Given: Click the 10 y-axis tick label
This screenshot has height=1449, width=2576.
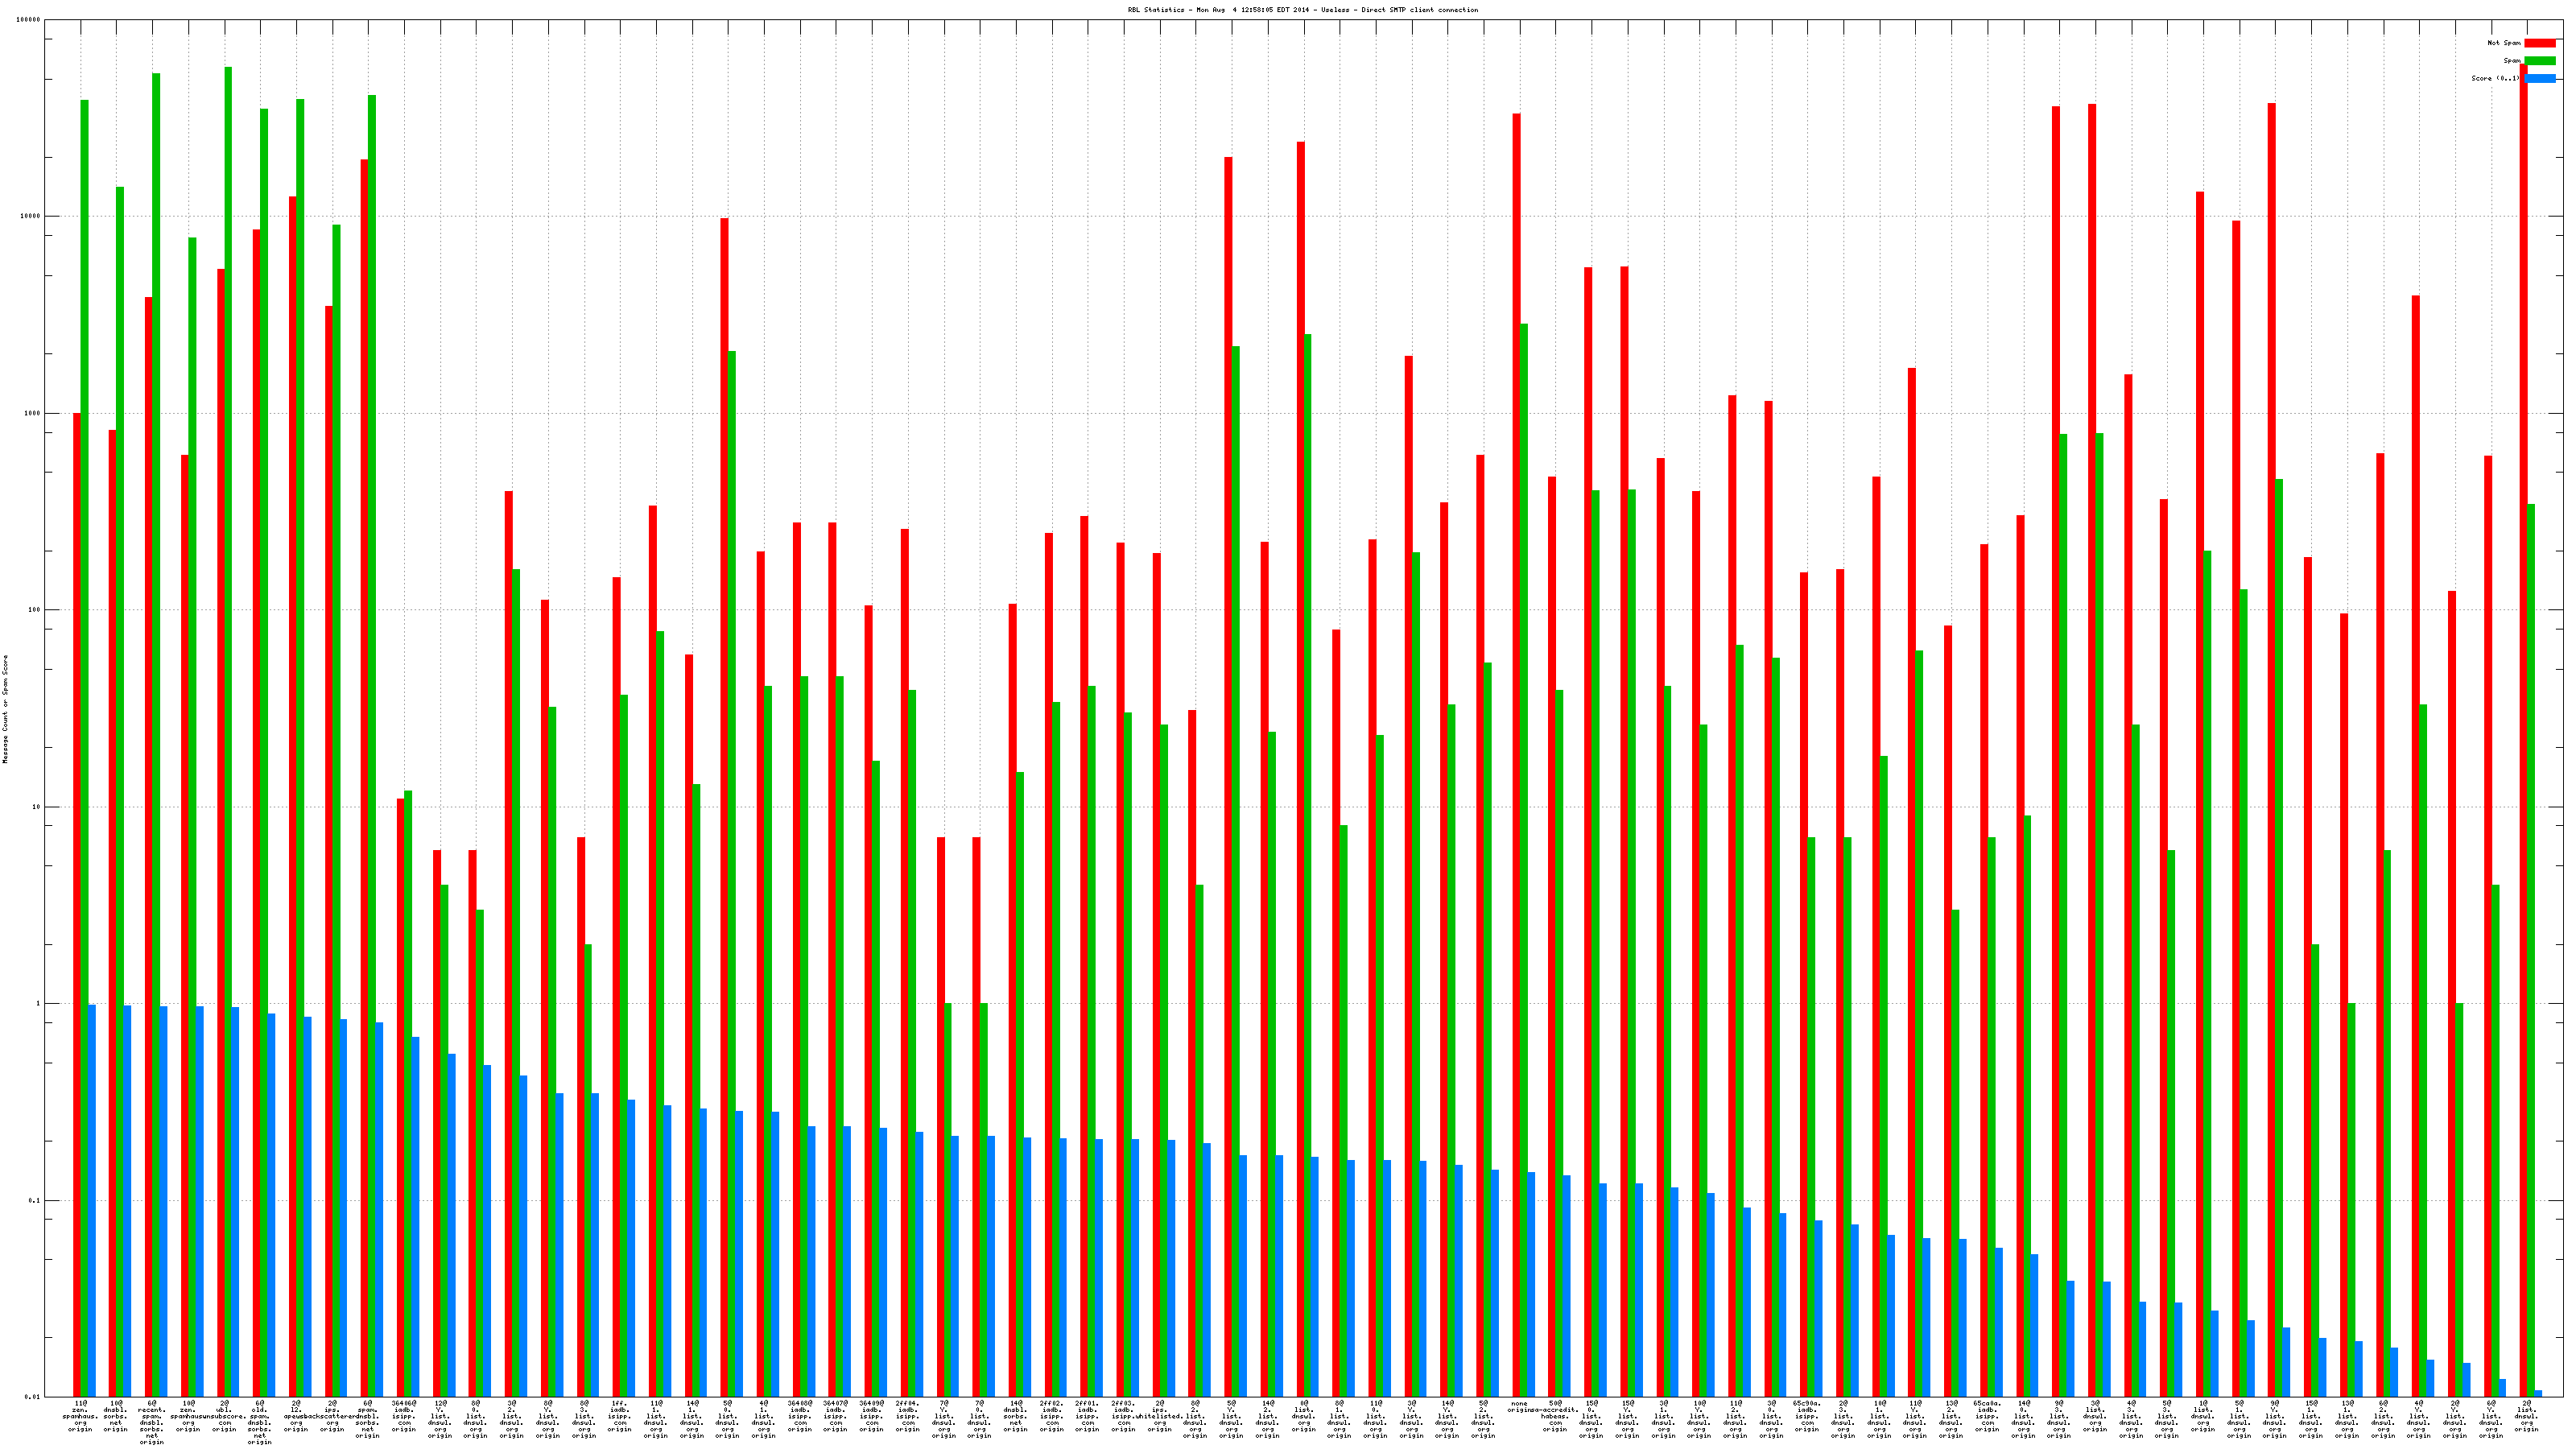Looking at the screenshot, I should click(36, 807).
